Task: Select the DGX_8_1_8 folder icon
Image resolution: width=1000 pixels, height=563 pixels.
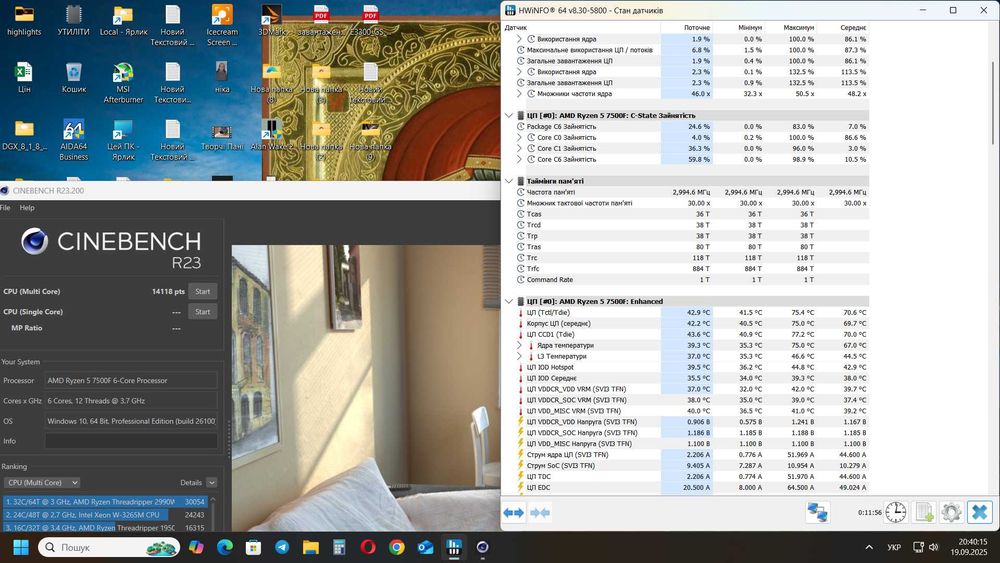Action: tap(24, 135)
